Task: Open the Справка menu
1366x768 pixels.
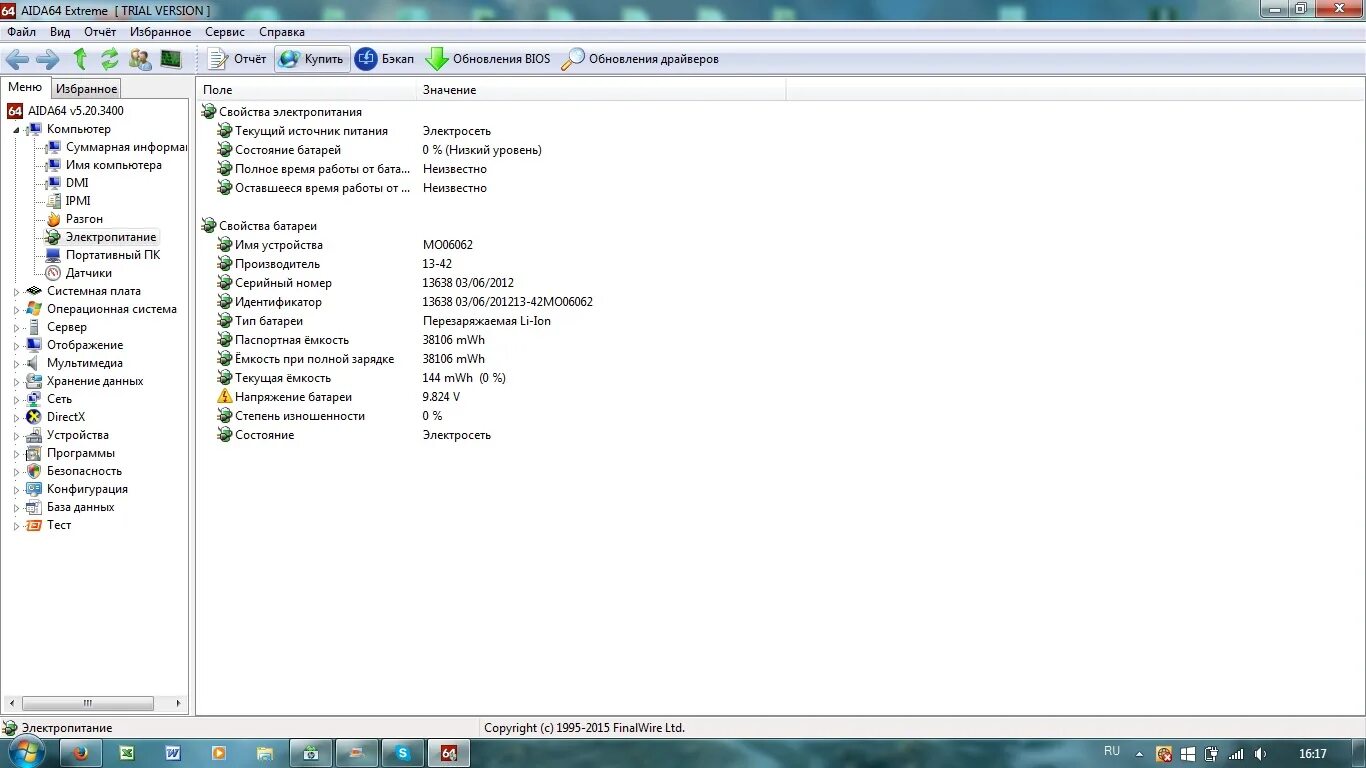Action: click(x=282, y=32)
